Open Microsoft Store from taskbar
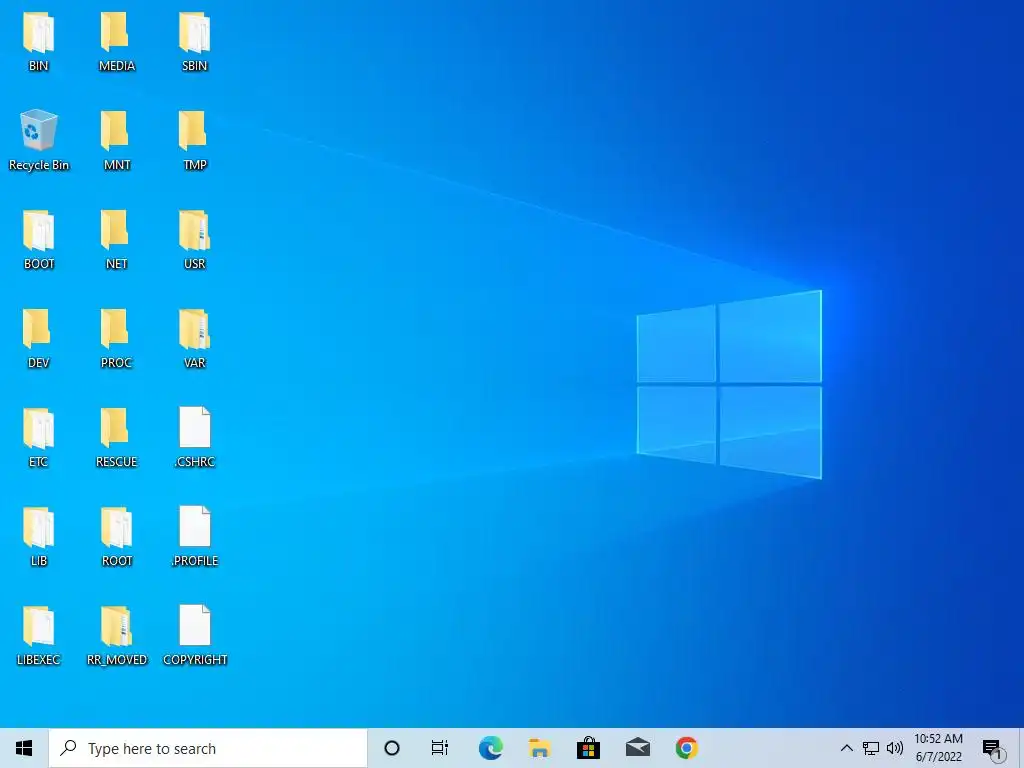 coord(588,748)
